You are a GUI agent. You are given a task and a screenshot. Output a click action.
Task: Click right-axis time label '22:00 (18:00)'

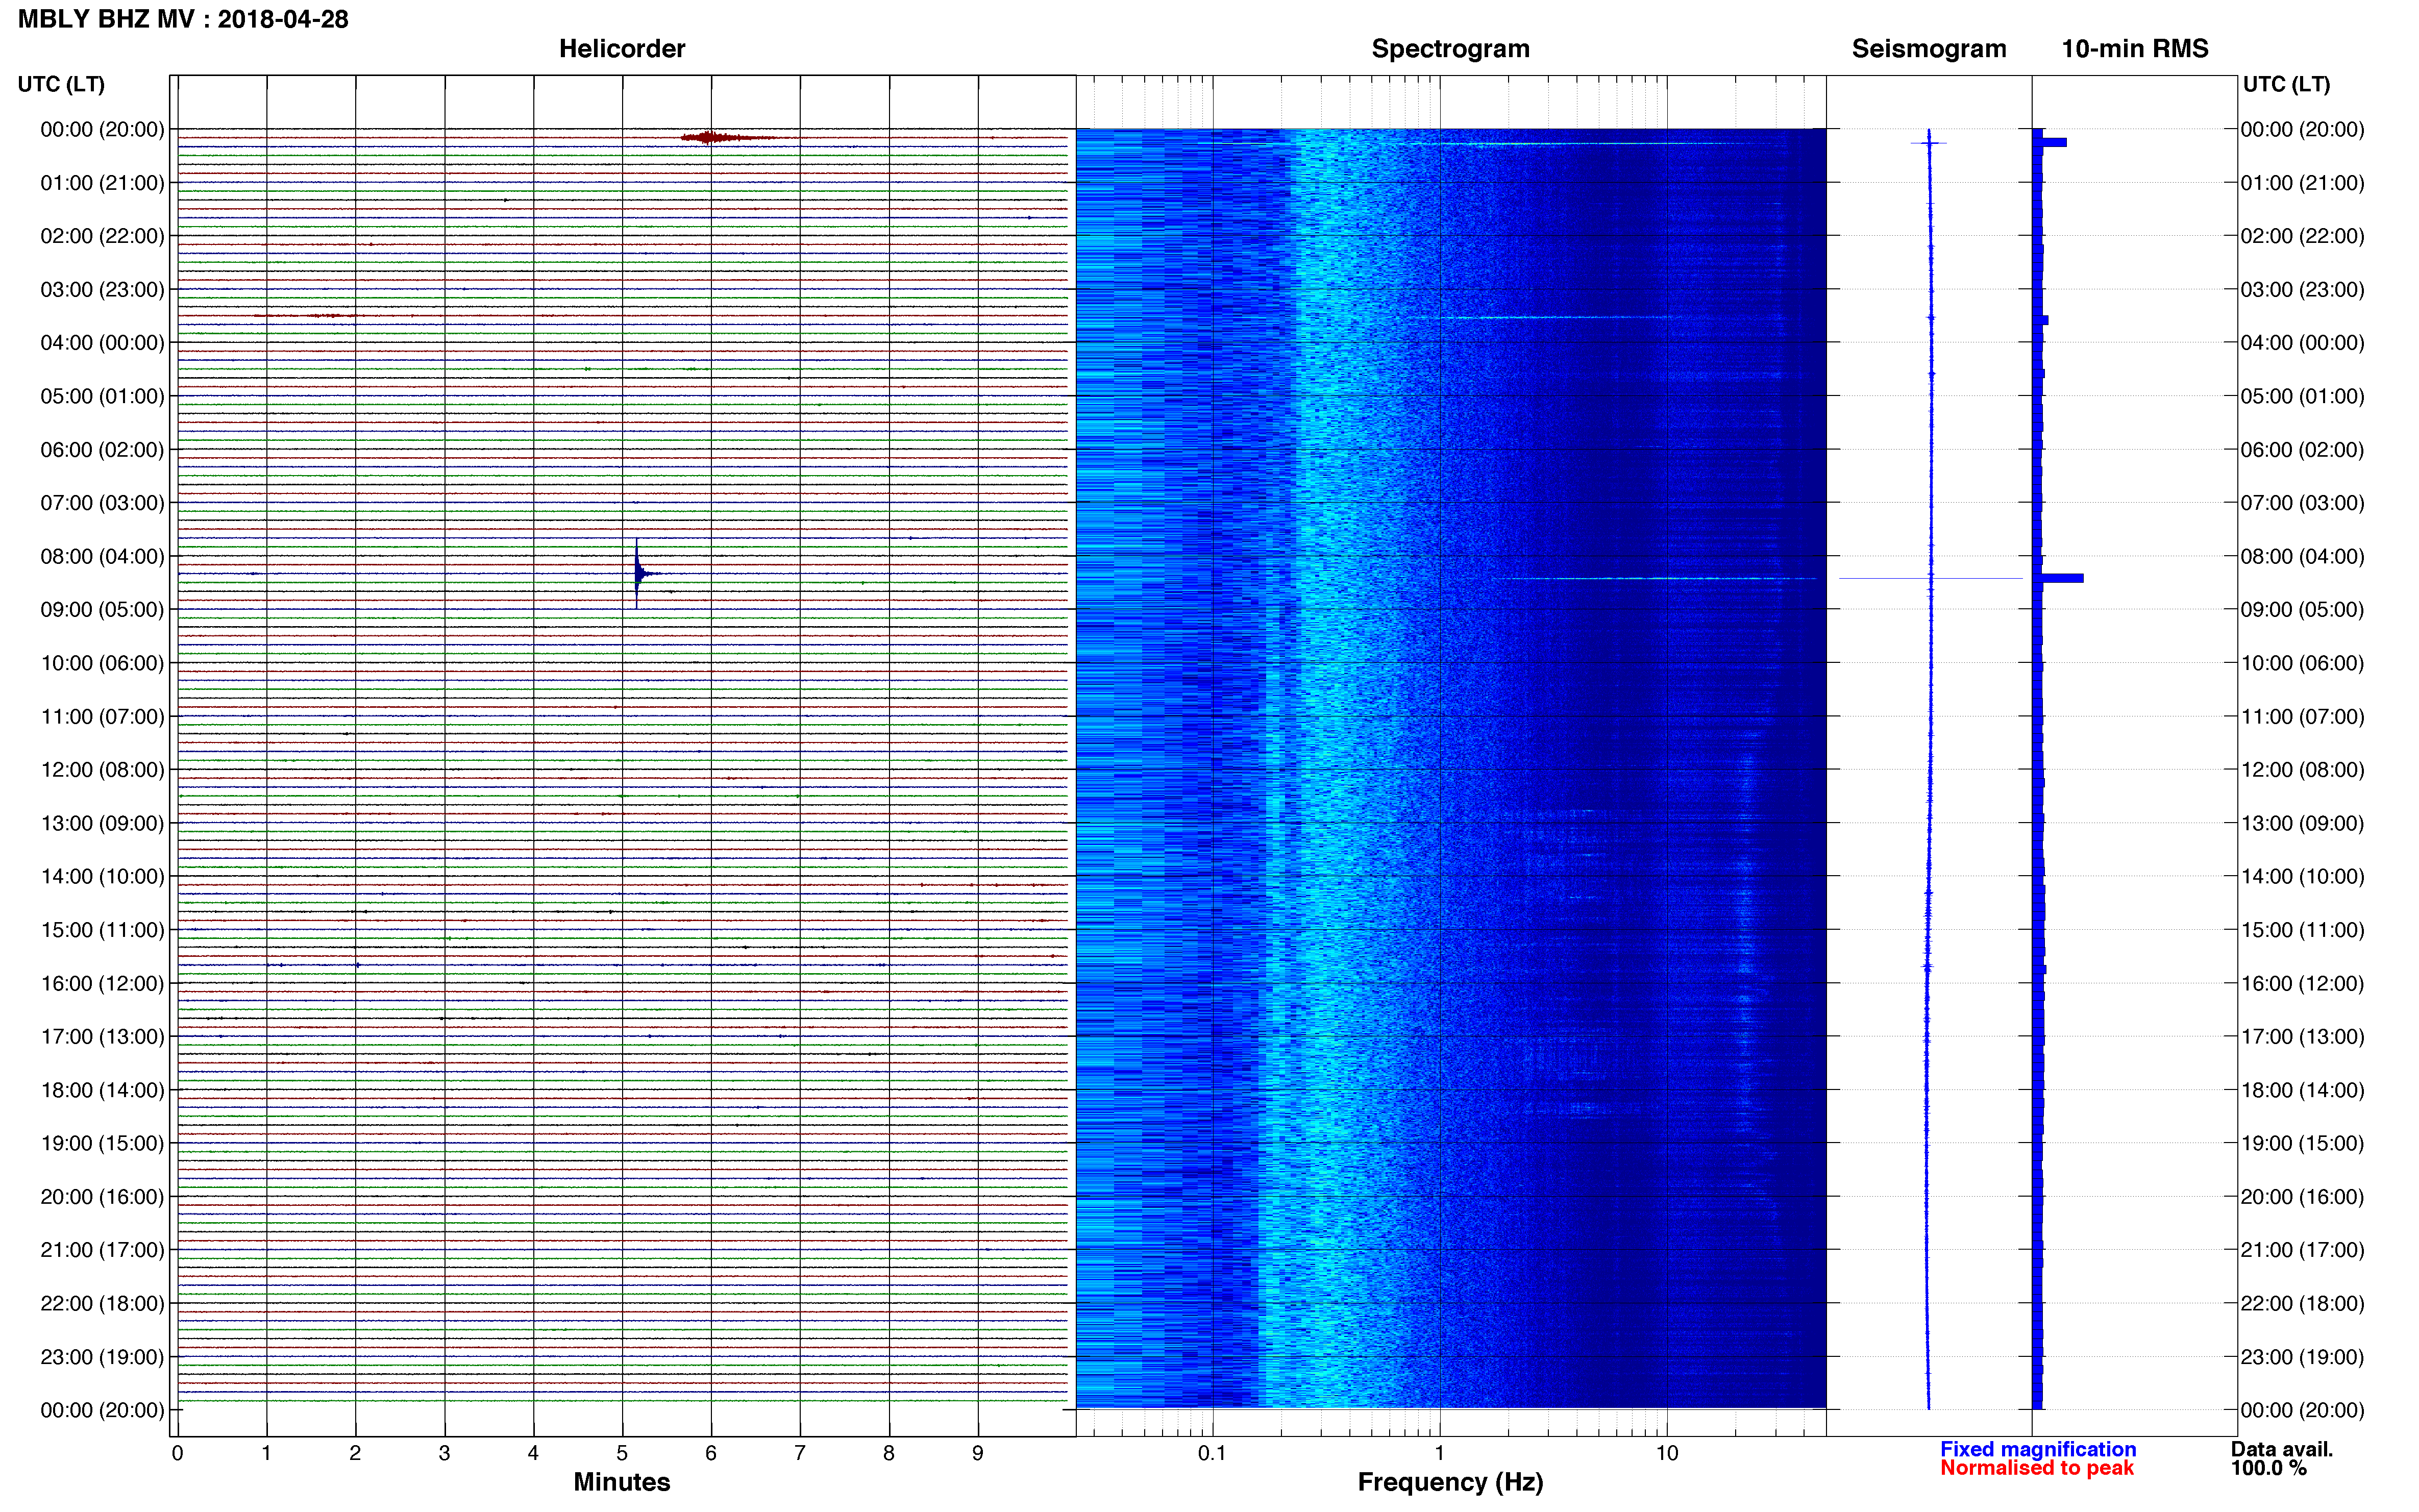pos(2302,1303)
